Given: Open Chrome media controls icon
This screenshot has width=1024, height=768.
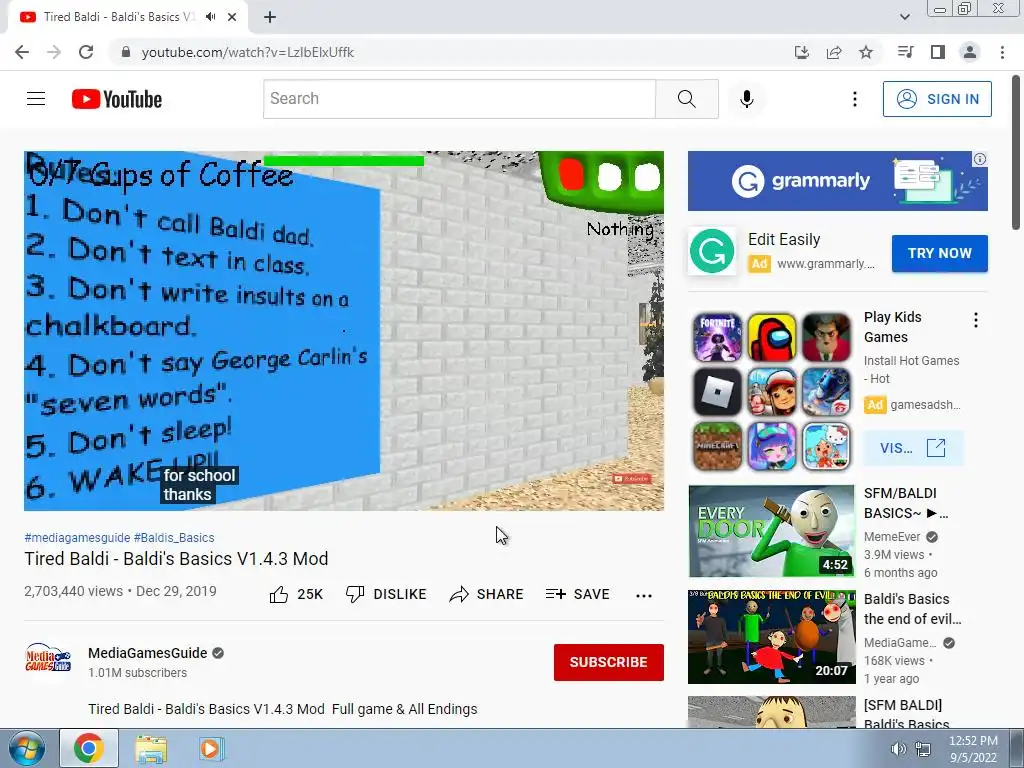Looking at the screenshot, I should click(x=905, y=52).
